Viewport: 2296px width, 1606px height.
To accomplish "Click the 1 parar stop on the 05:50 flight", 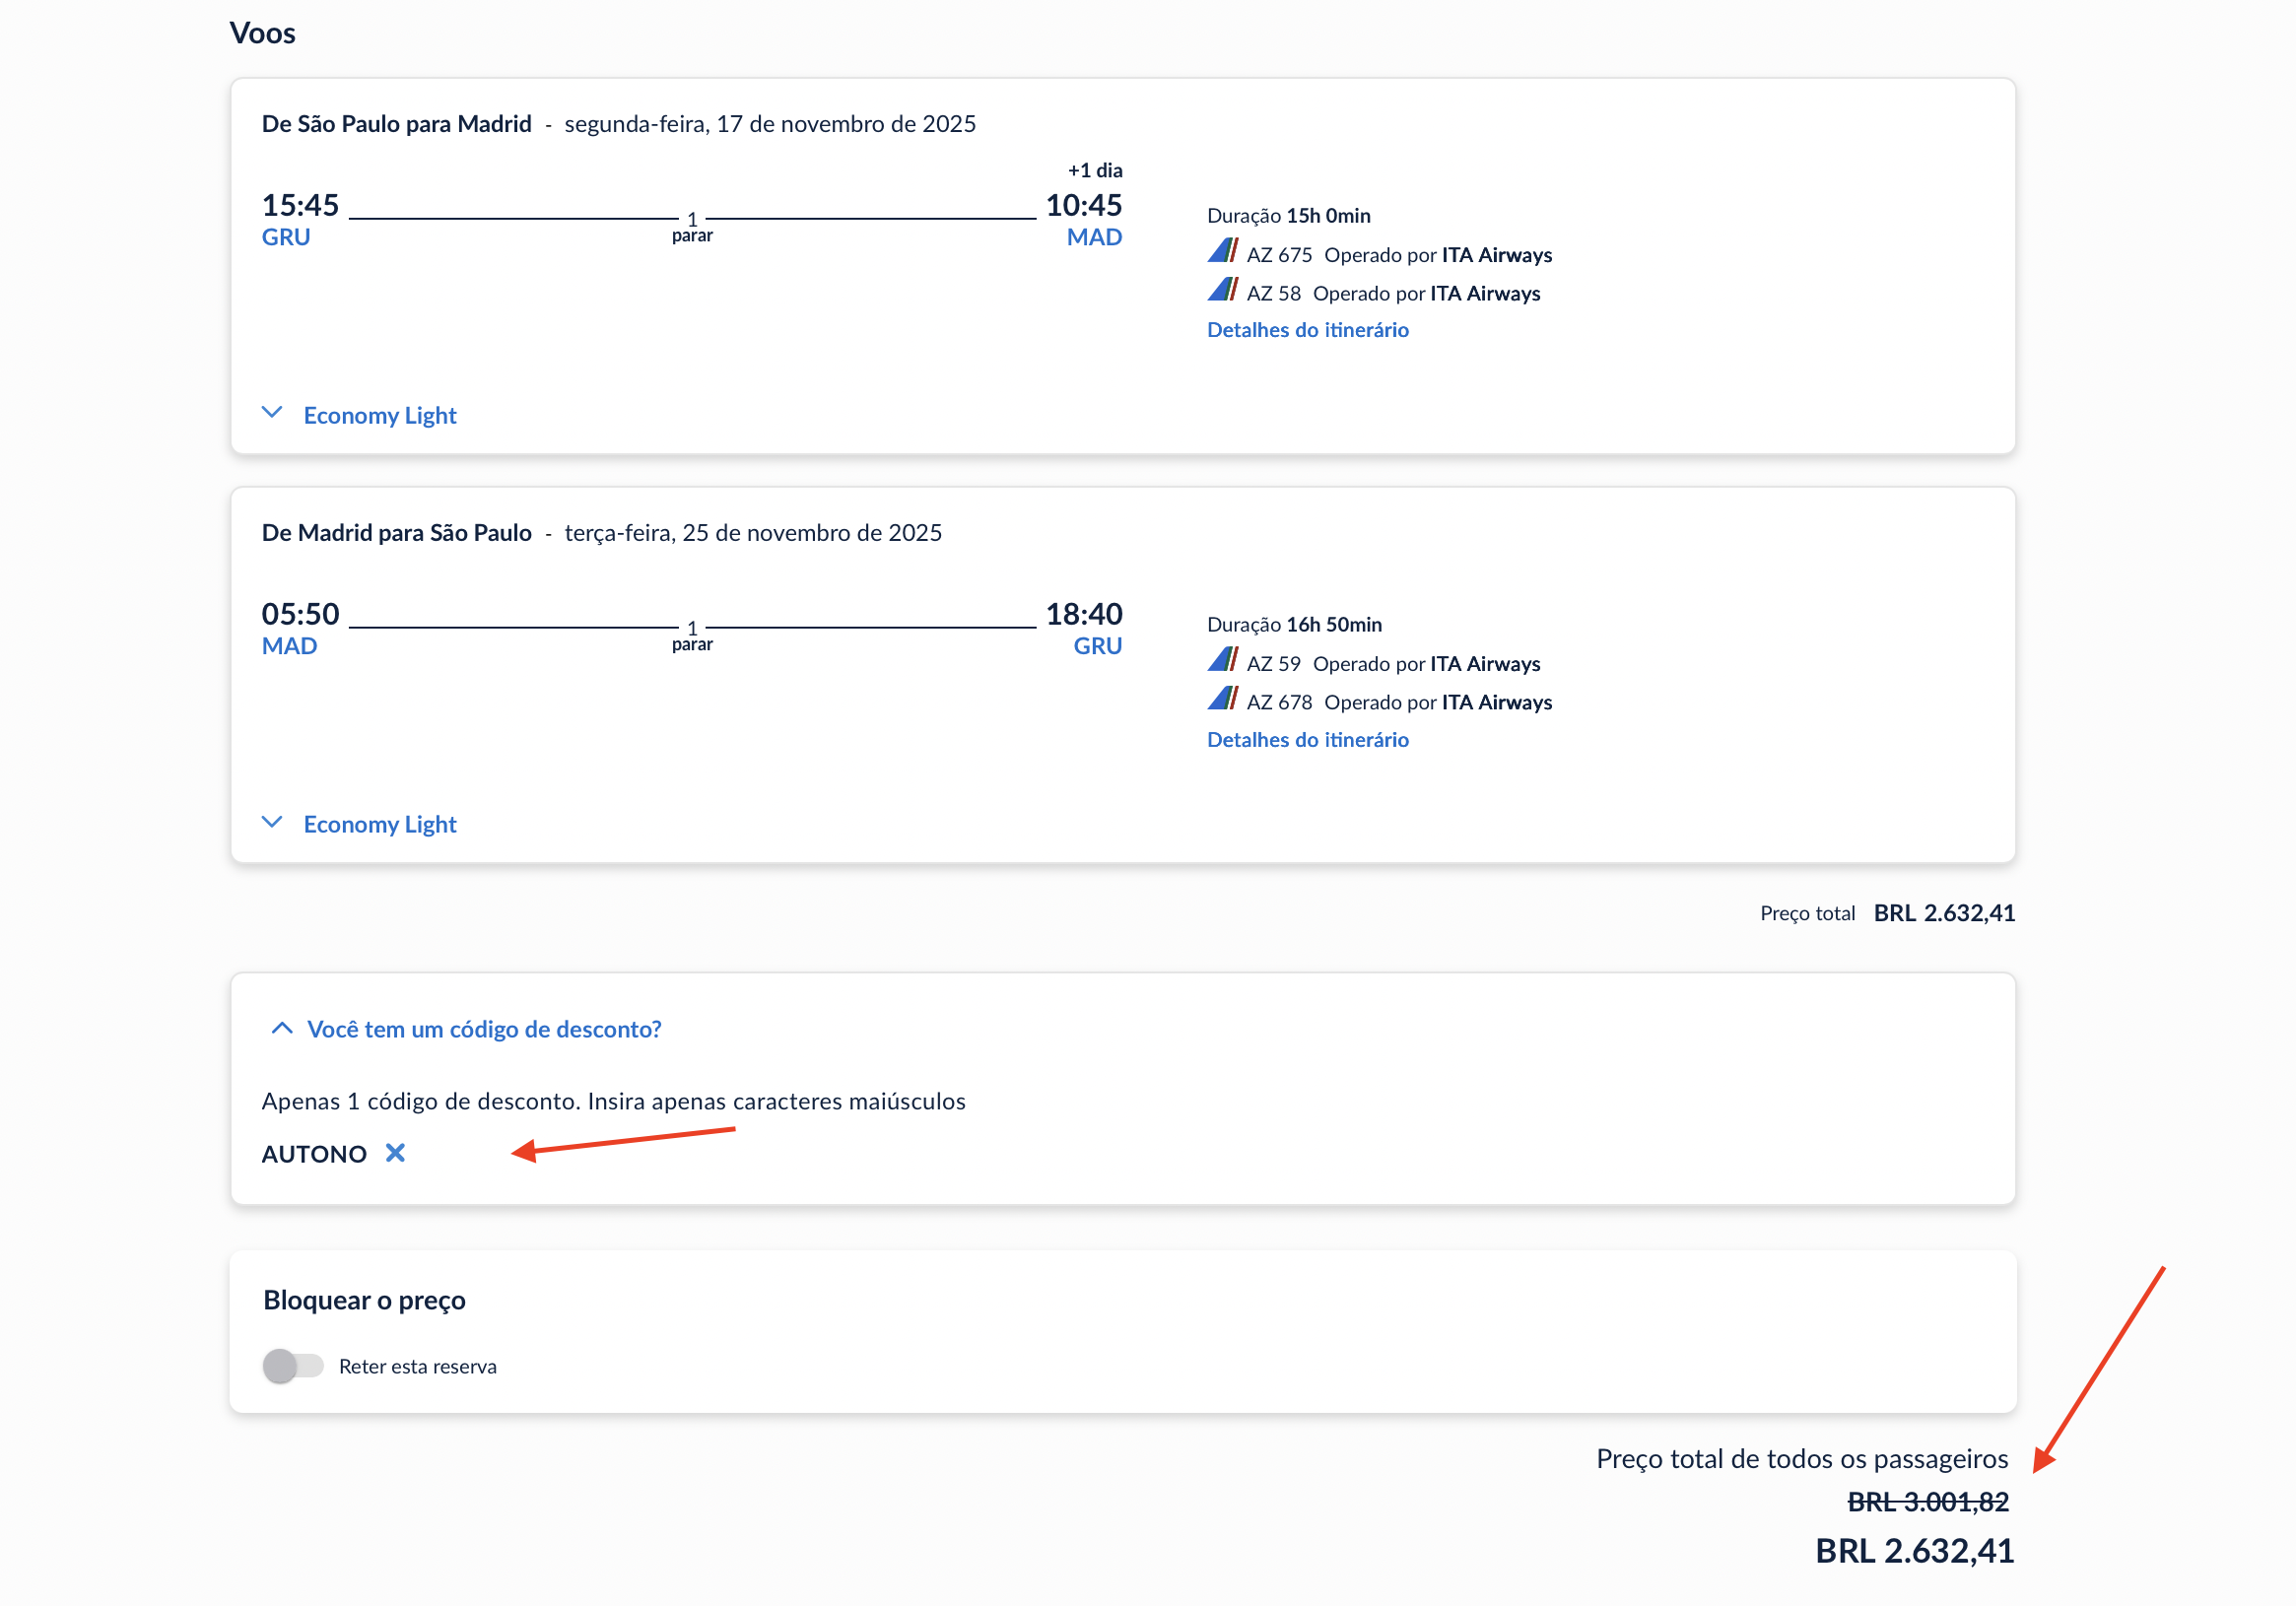I will point(692,636).
